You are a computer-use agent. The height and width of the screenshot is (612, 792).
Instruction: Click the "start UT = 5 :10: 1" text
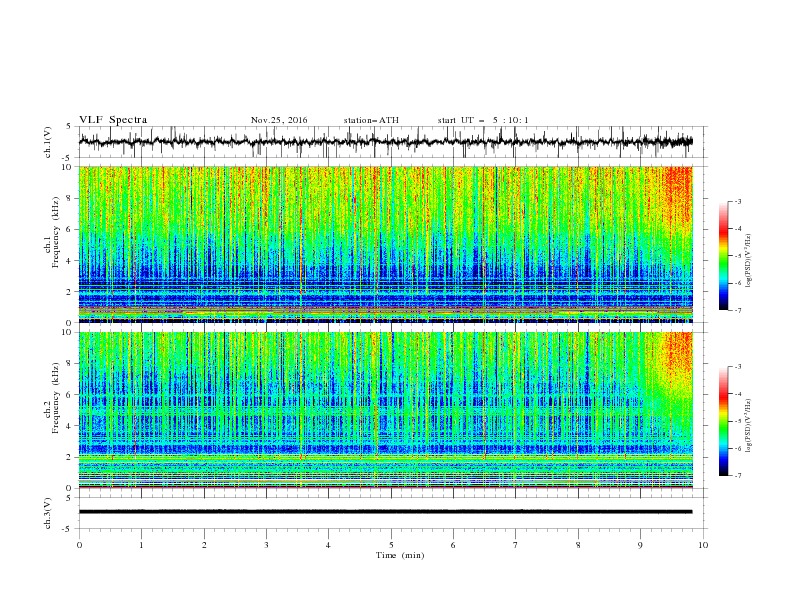483,120
